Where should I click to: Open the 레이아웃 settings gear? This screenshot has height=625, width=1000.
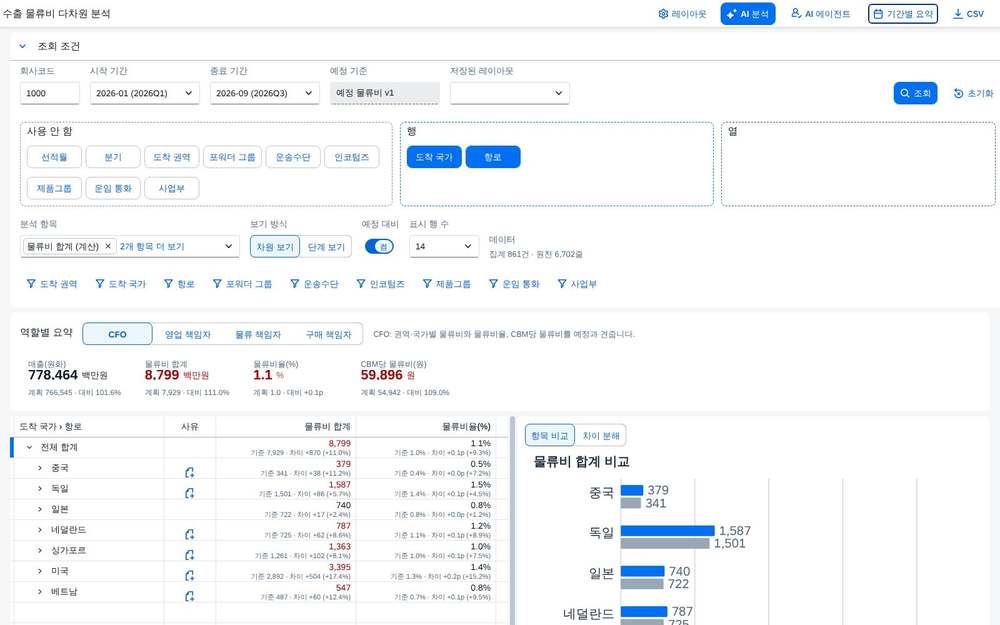(x=682, y=14)
